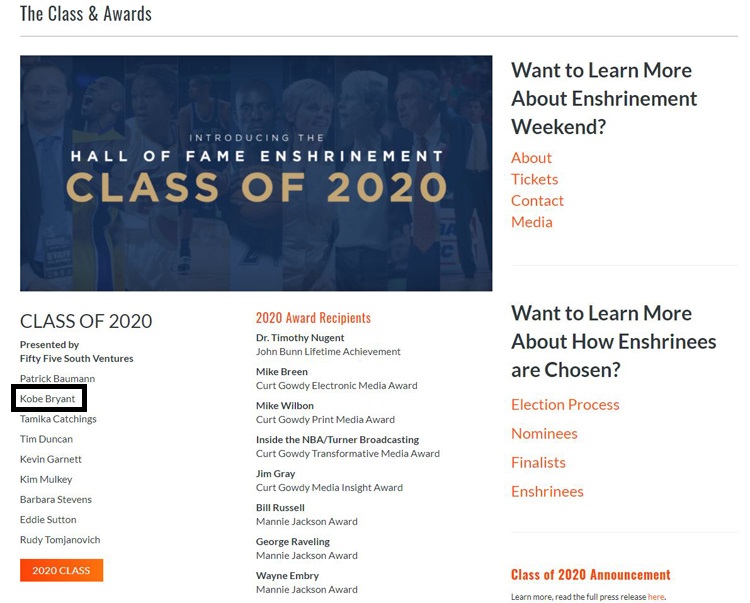Open Tamika Catchings entry

click(x=58, y=419)
